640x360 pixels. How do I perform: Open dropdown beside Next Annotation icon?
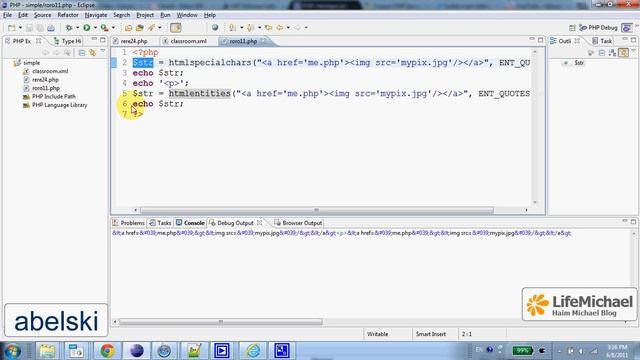(241, 28)
